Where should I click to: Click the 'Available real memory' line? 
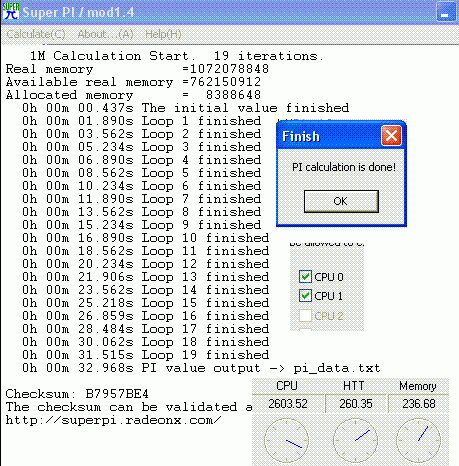pos(133,82)
